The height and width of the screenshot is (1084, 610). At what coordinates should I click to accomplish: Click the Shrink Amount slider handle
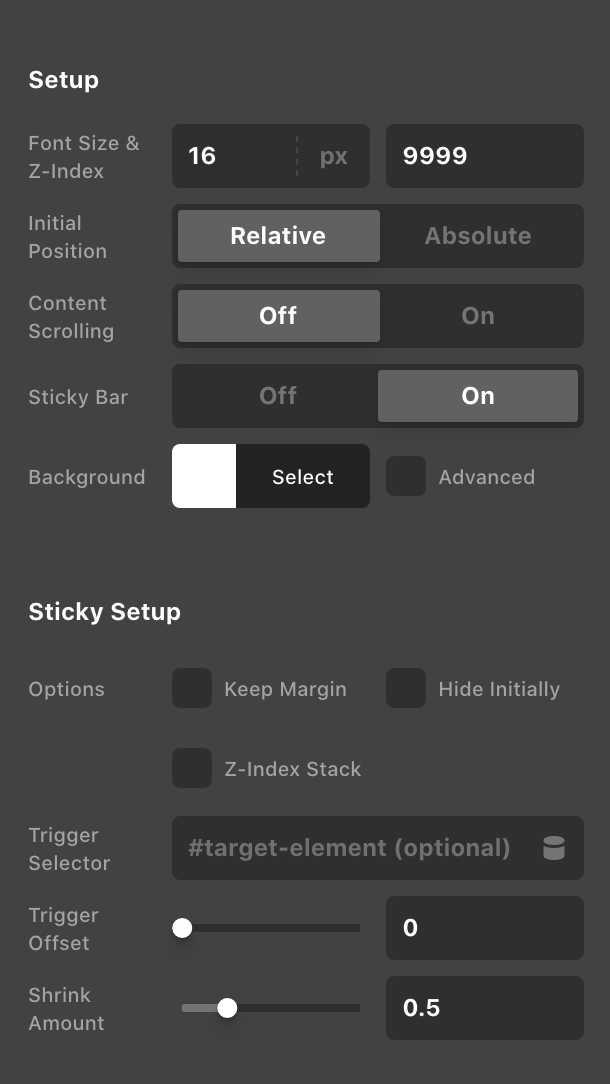point(227,1008)
